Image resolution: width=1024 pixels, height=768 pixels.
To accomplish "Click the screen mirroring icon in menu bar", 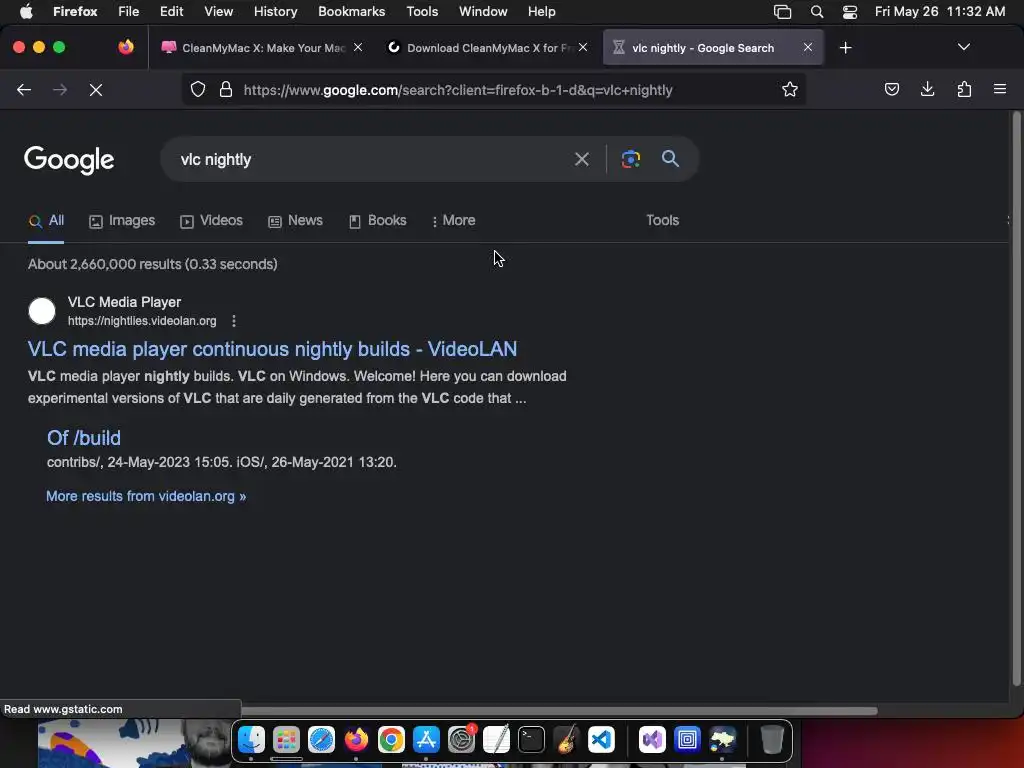I will point(782,12).
